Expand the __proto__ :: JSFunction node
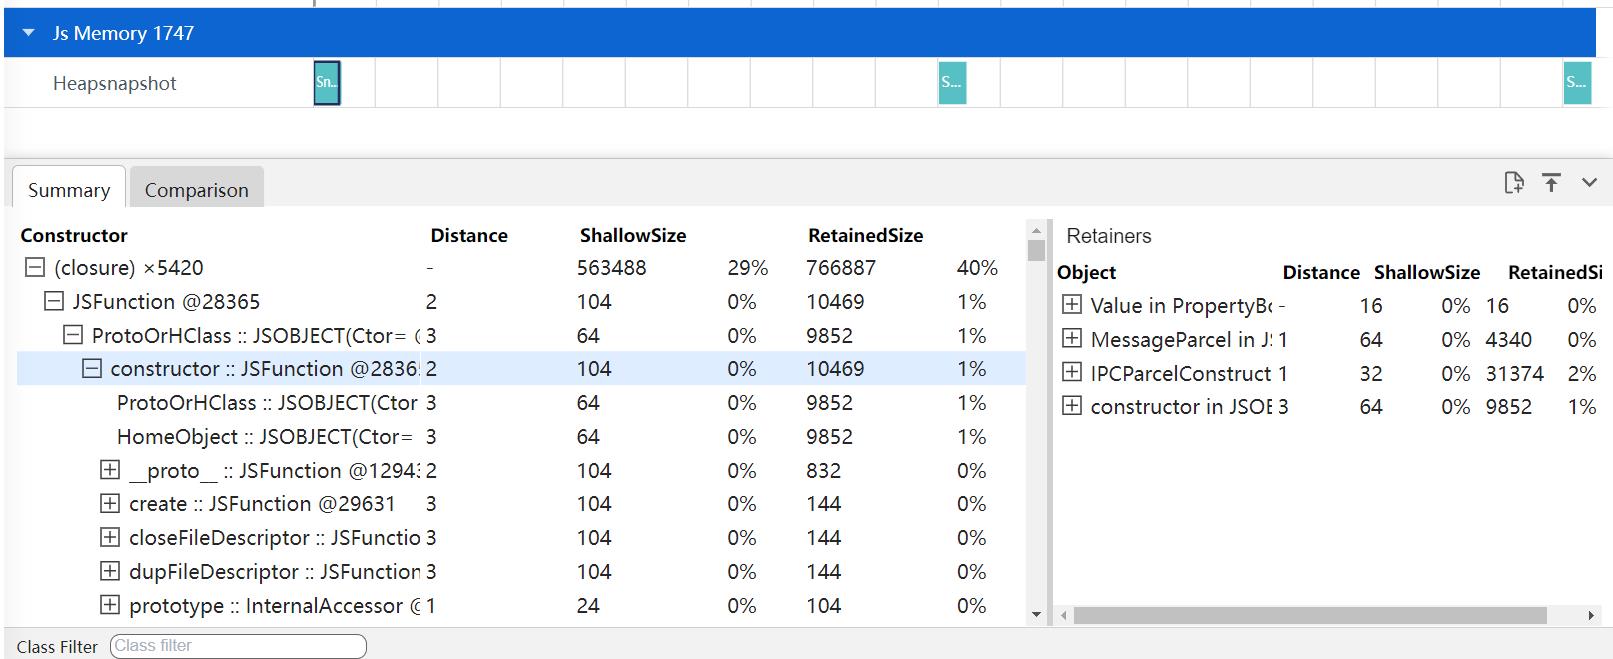 pos(110,470)
